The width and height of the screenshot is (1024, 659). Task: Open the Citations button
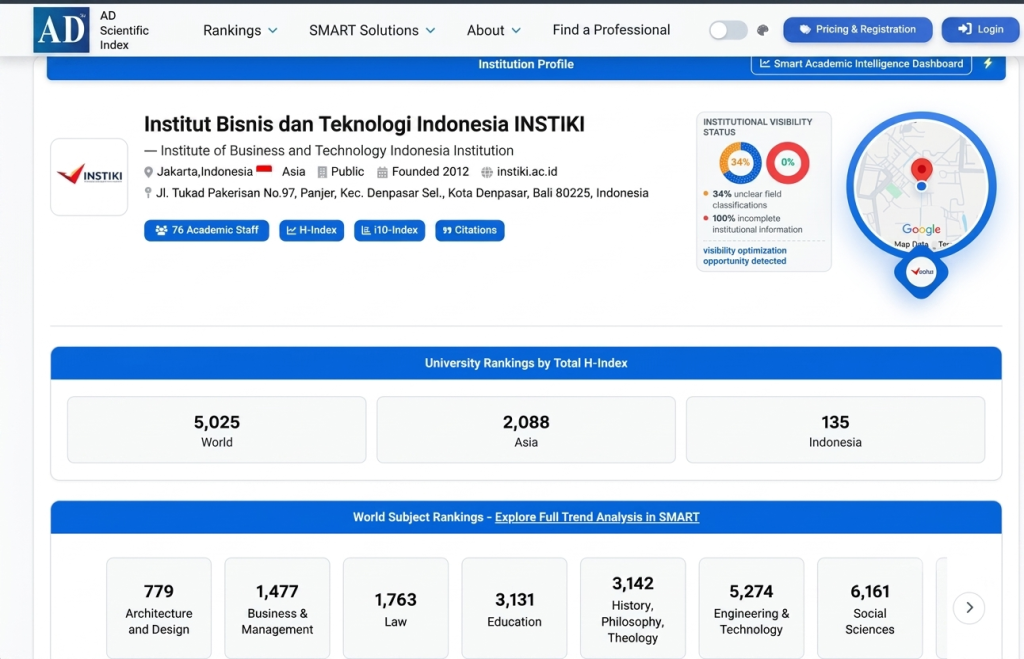point(470,230)
